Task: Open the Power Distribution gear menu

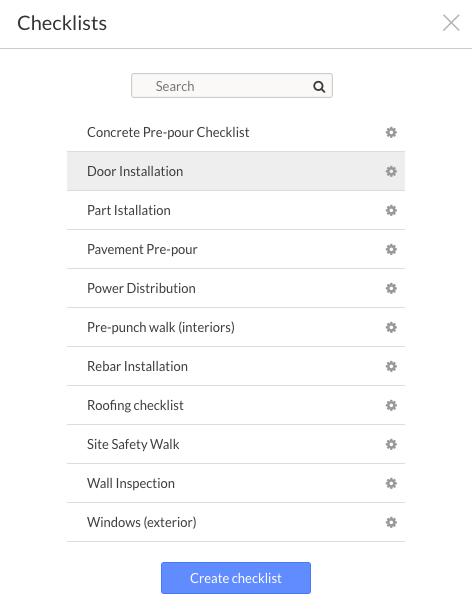Action: tap(391, 288)
